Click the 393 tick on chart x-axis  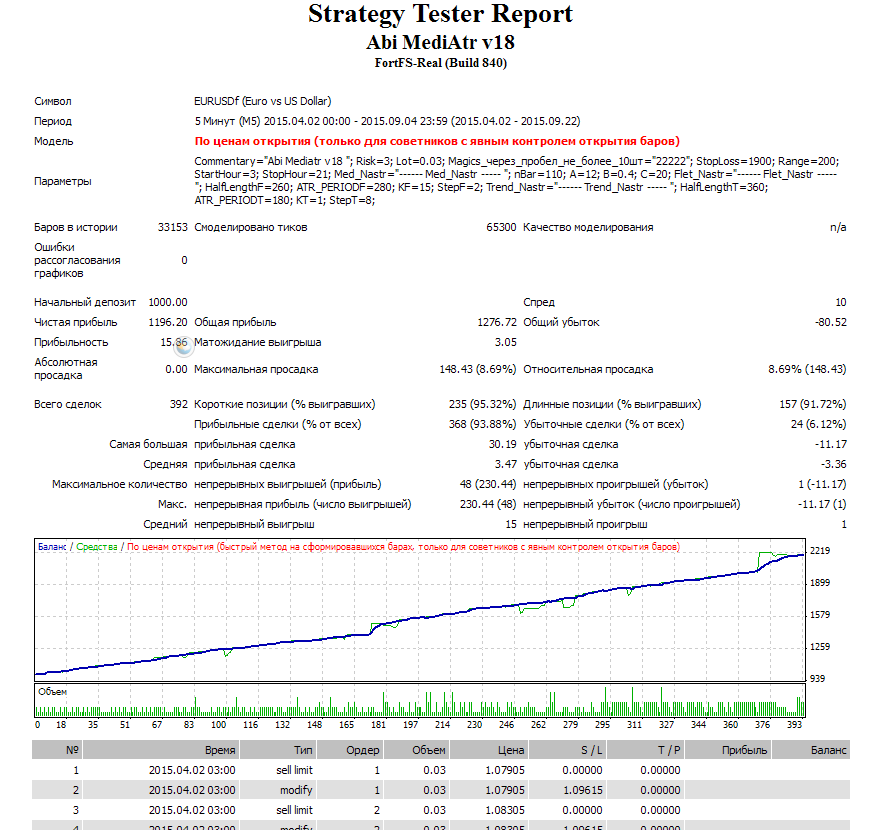tap(794, 725)
